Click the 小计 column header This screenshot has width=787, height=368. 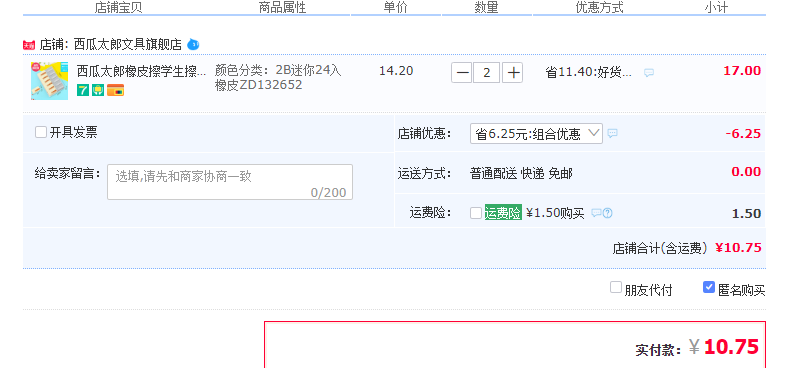(x=716, y=7)
